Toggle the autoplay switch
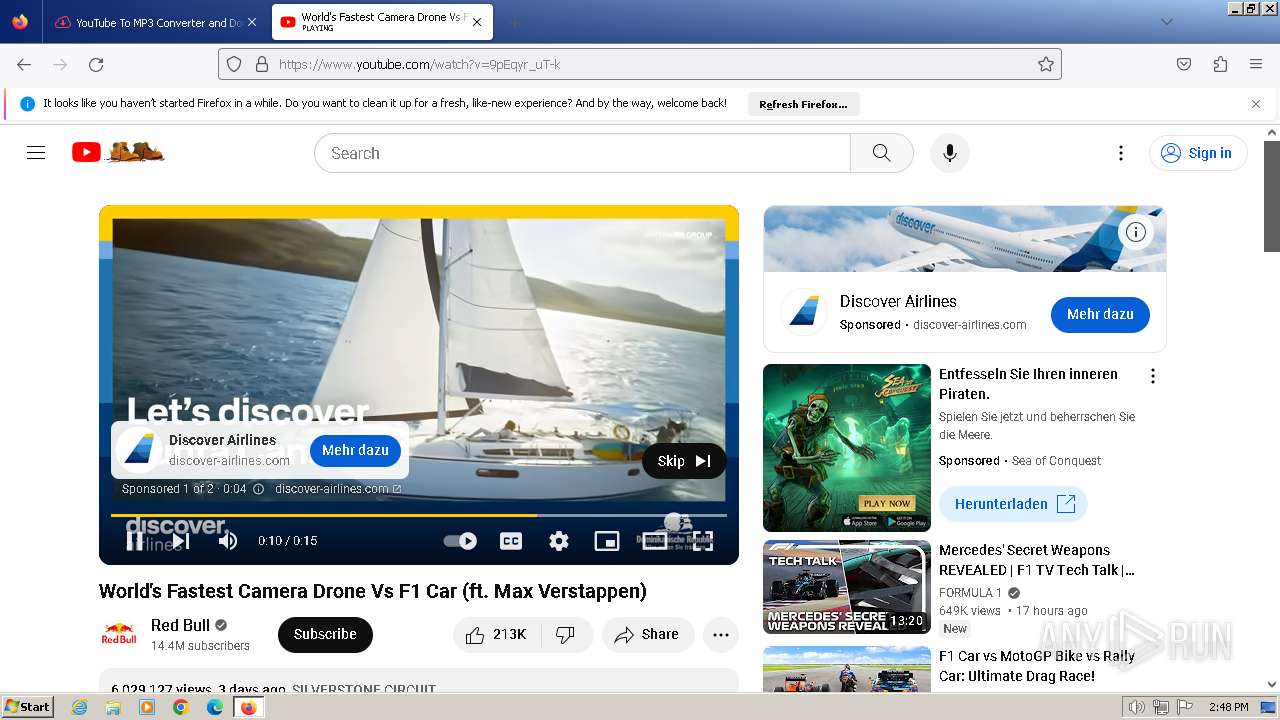This screenshot has width=1280, height=720. 460,541
